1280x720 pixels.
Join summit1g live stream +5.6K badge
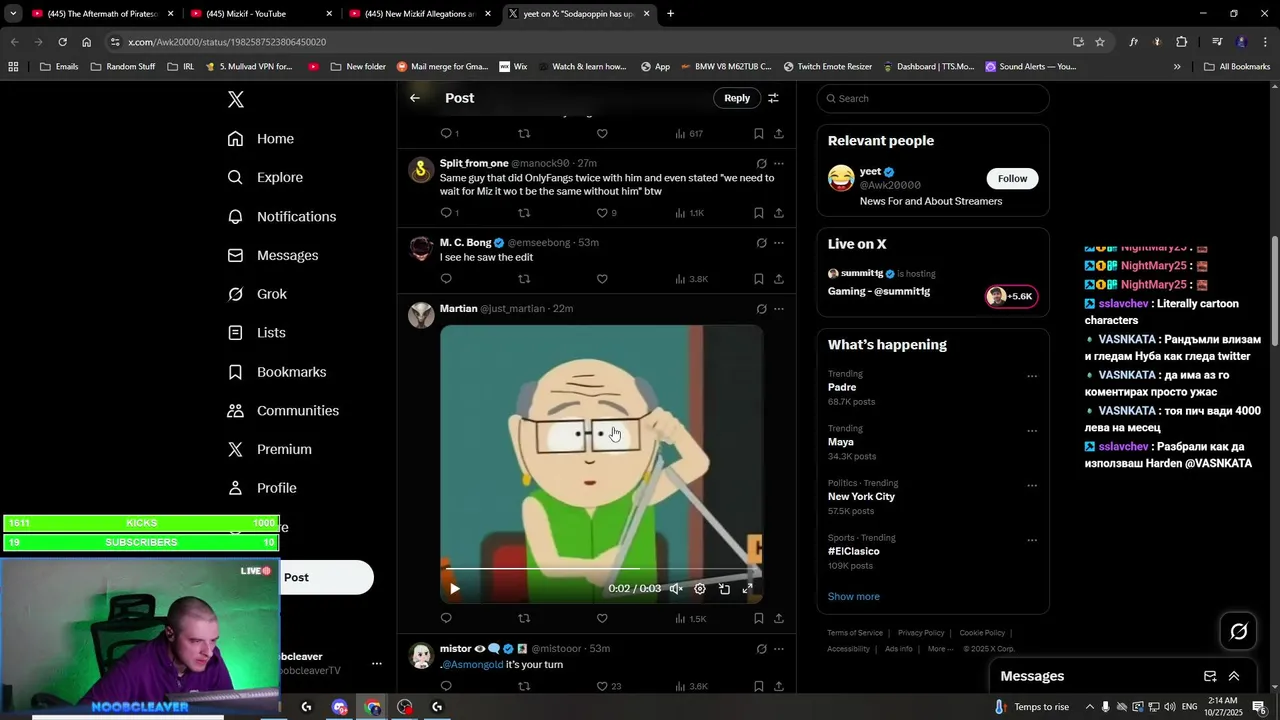1012,296
